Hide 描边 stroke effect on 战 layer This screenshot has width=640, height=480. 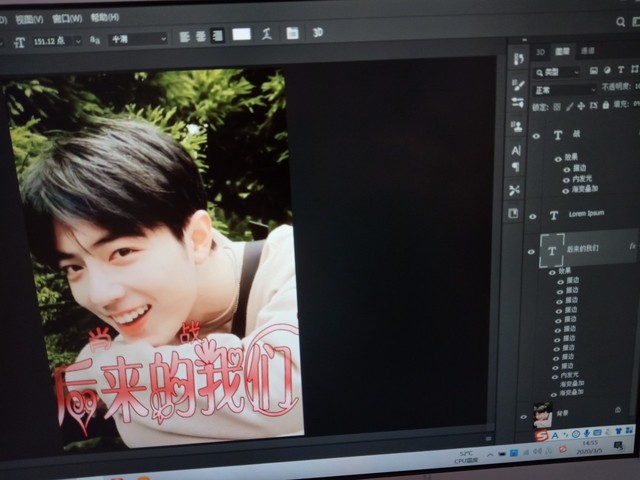567,169
